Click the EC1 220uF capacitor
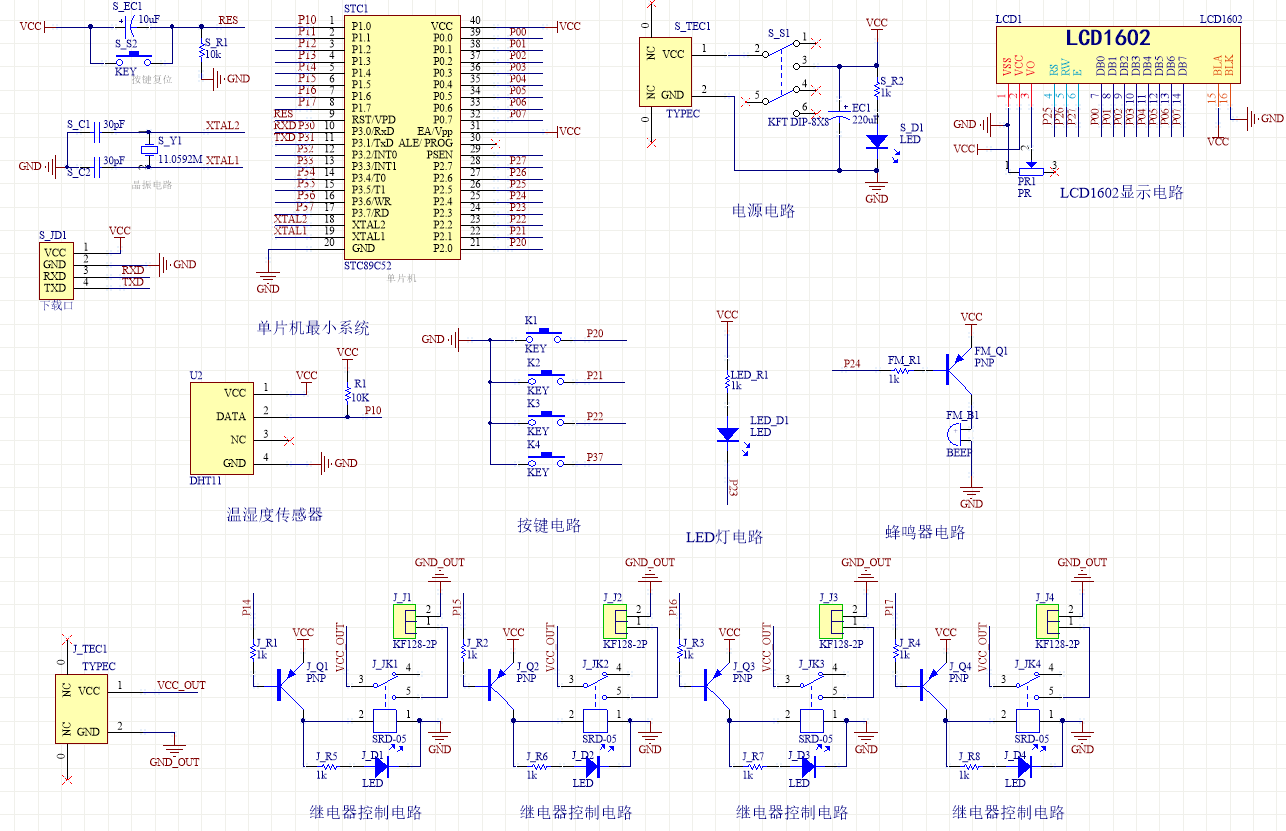Image resolution: width=1286 pixels, height=831 pixels. [x=839, y=112]
